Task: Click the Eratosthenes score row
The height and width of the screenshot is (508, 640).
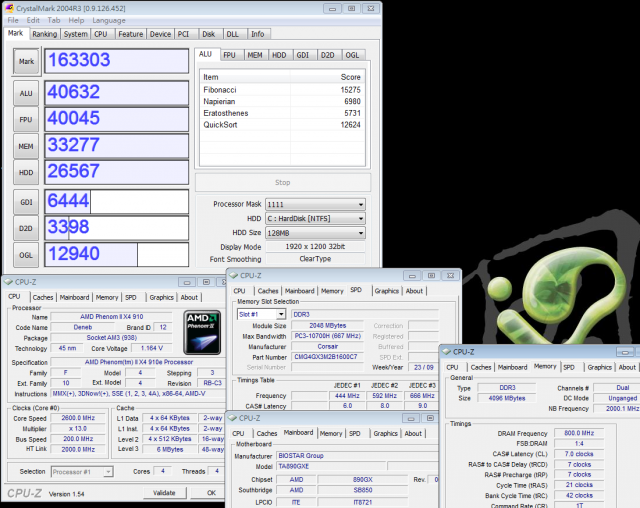Action: (282, 113)
